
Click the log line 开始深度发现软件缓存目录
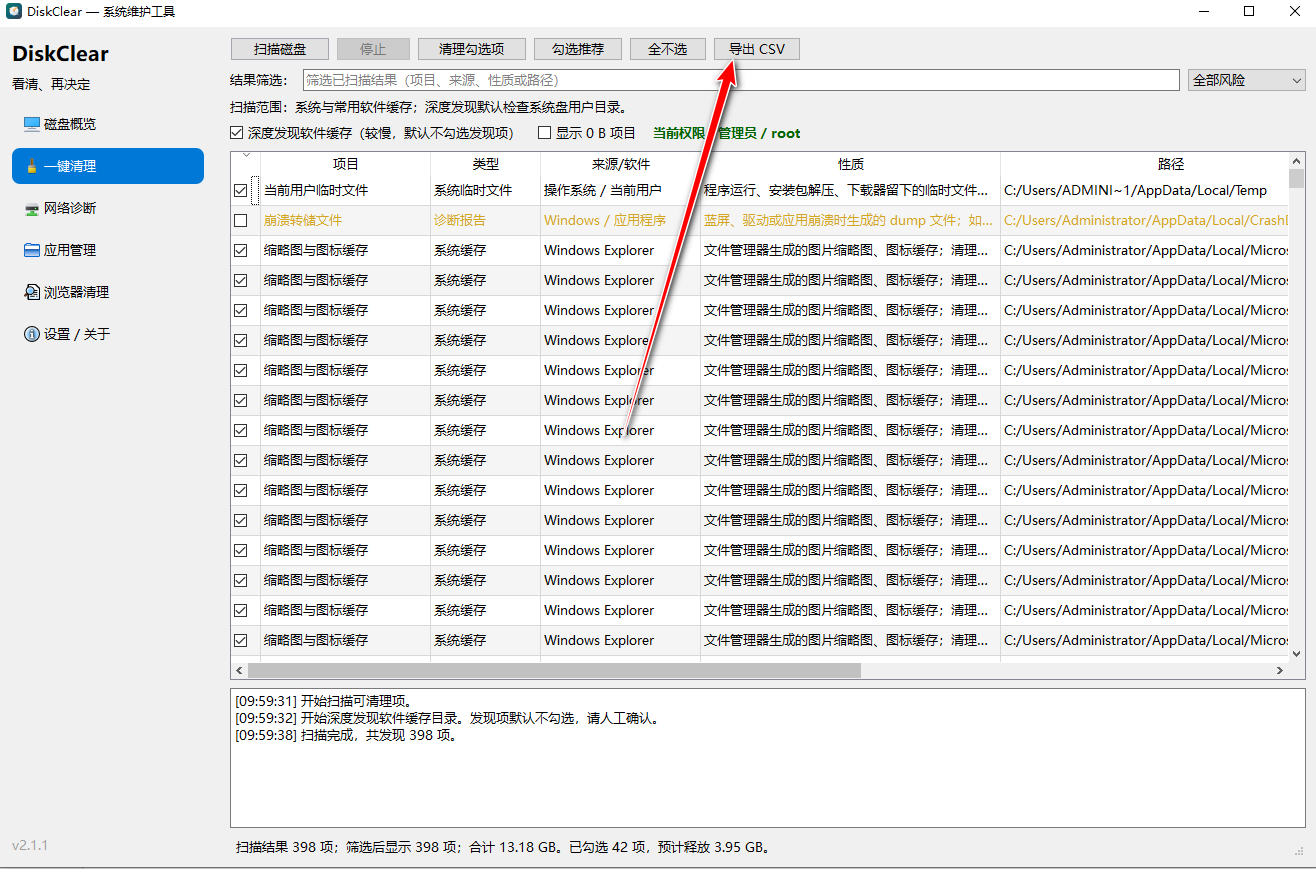point(448,718)
